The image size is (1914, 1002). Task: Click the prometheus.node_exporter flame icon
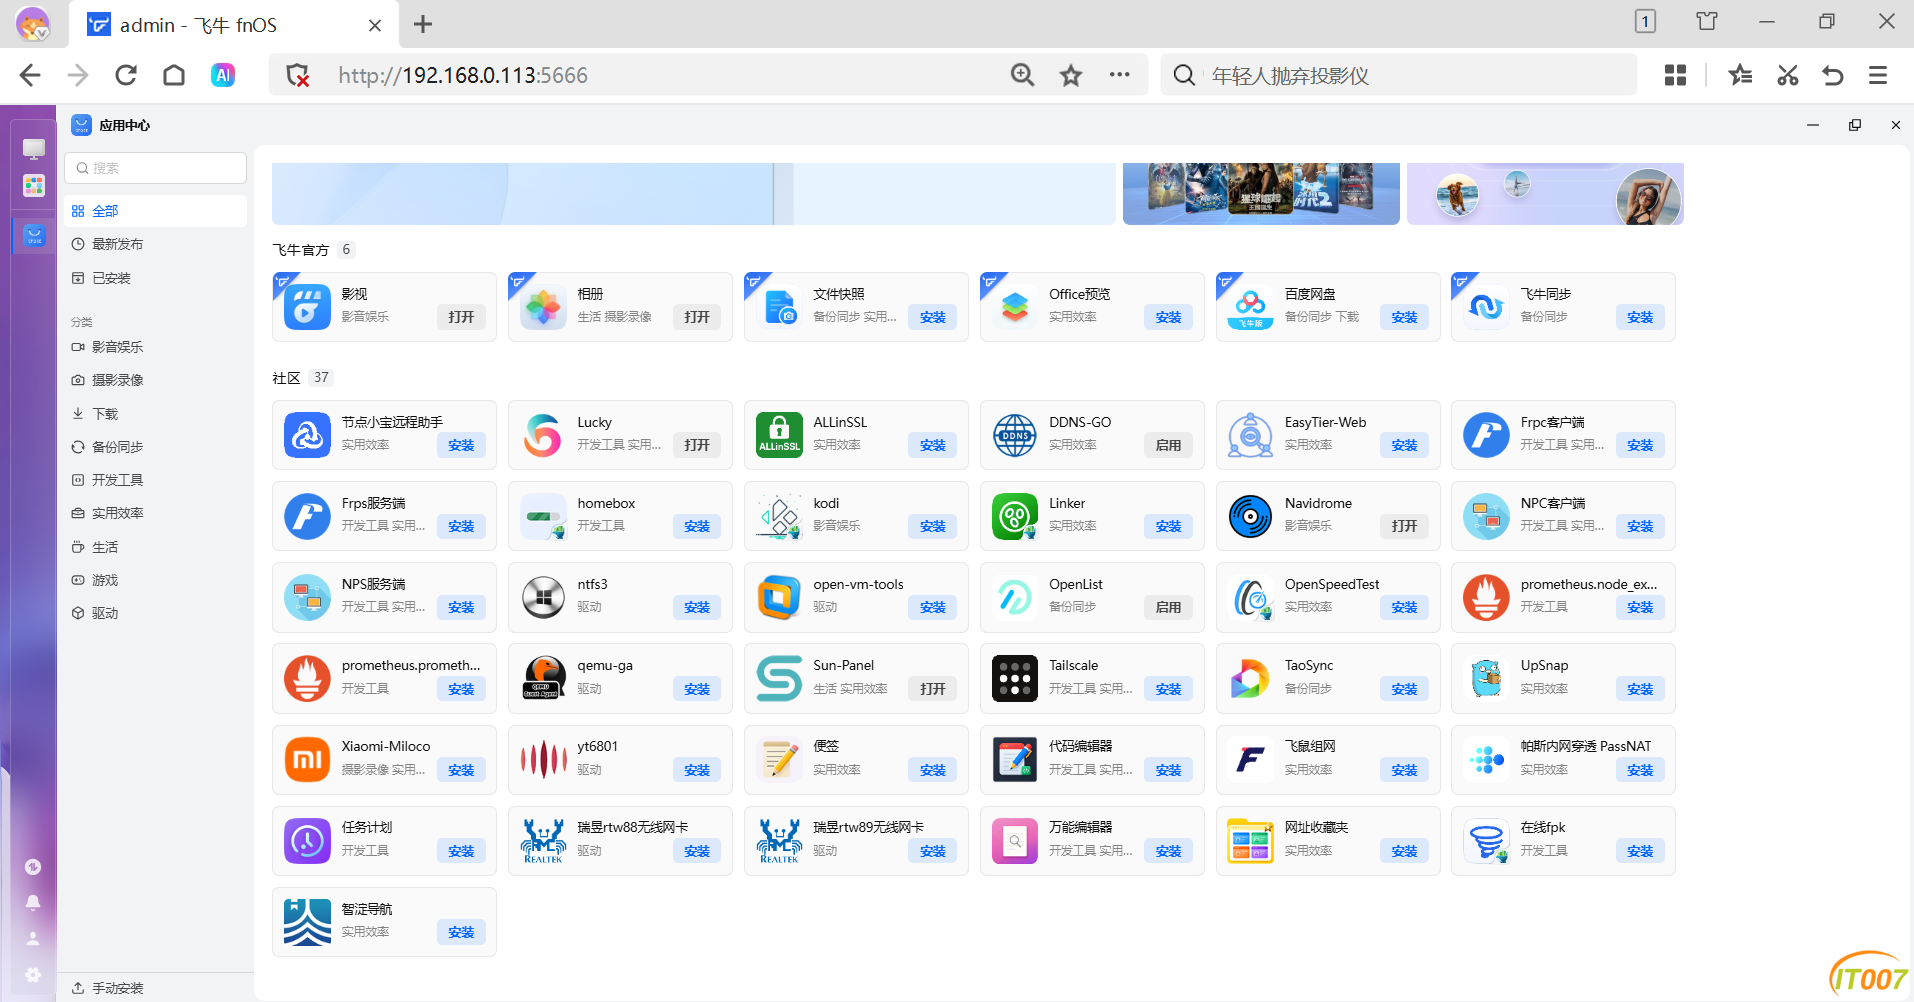point(1486,598)
